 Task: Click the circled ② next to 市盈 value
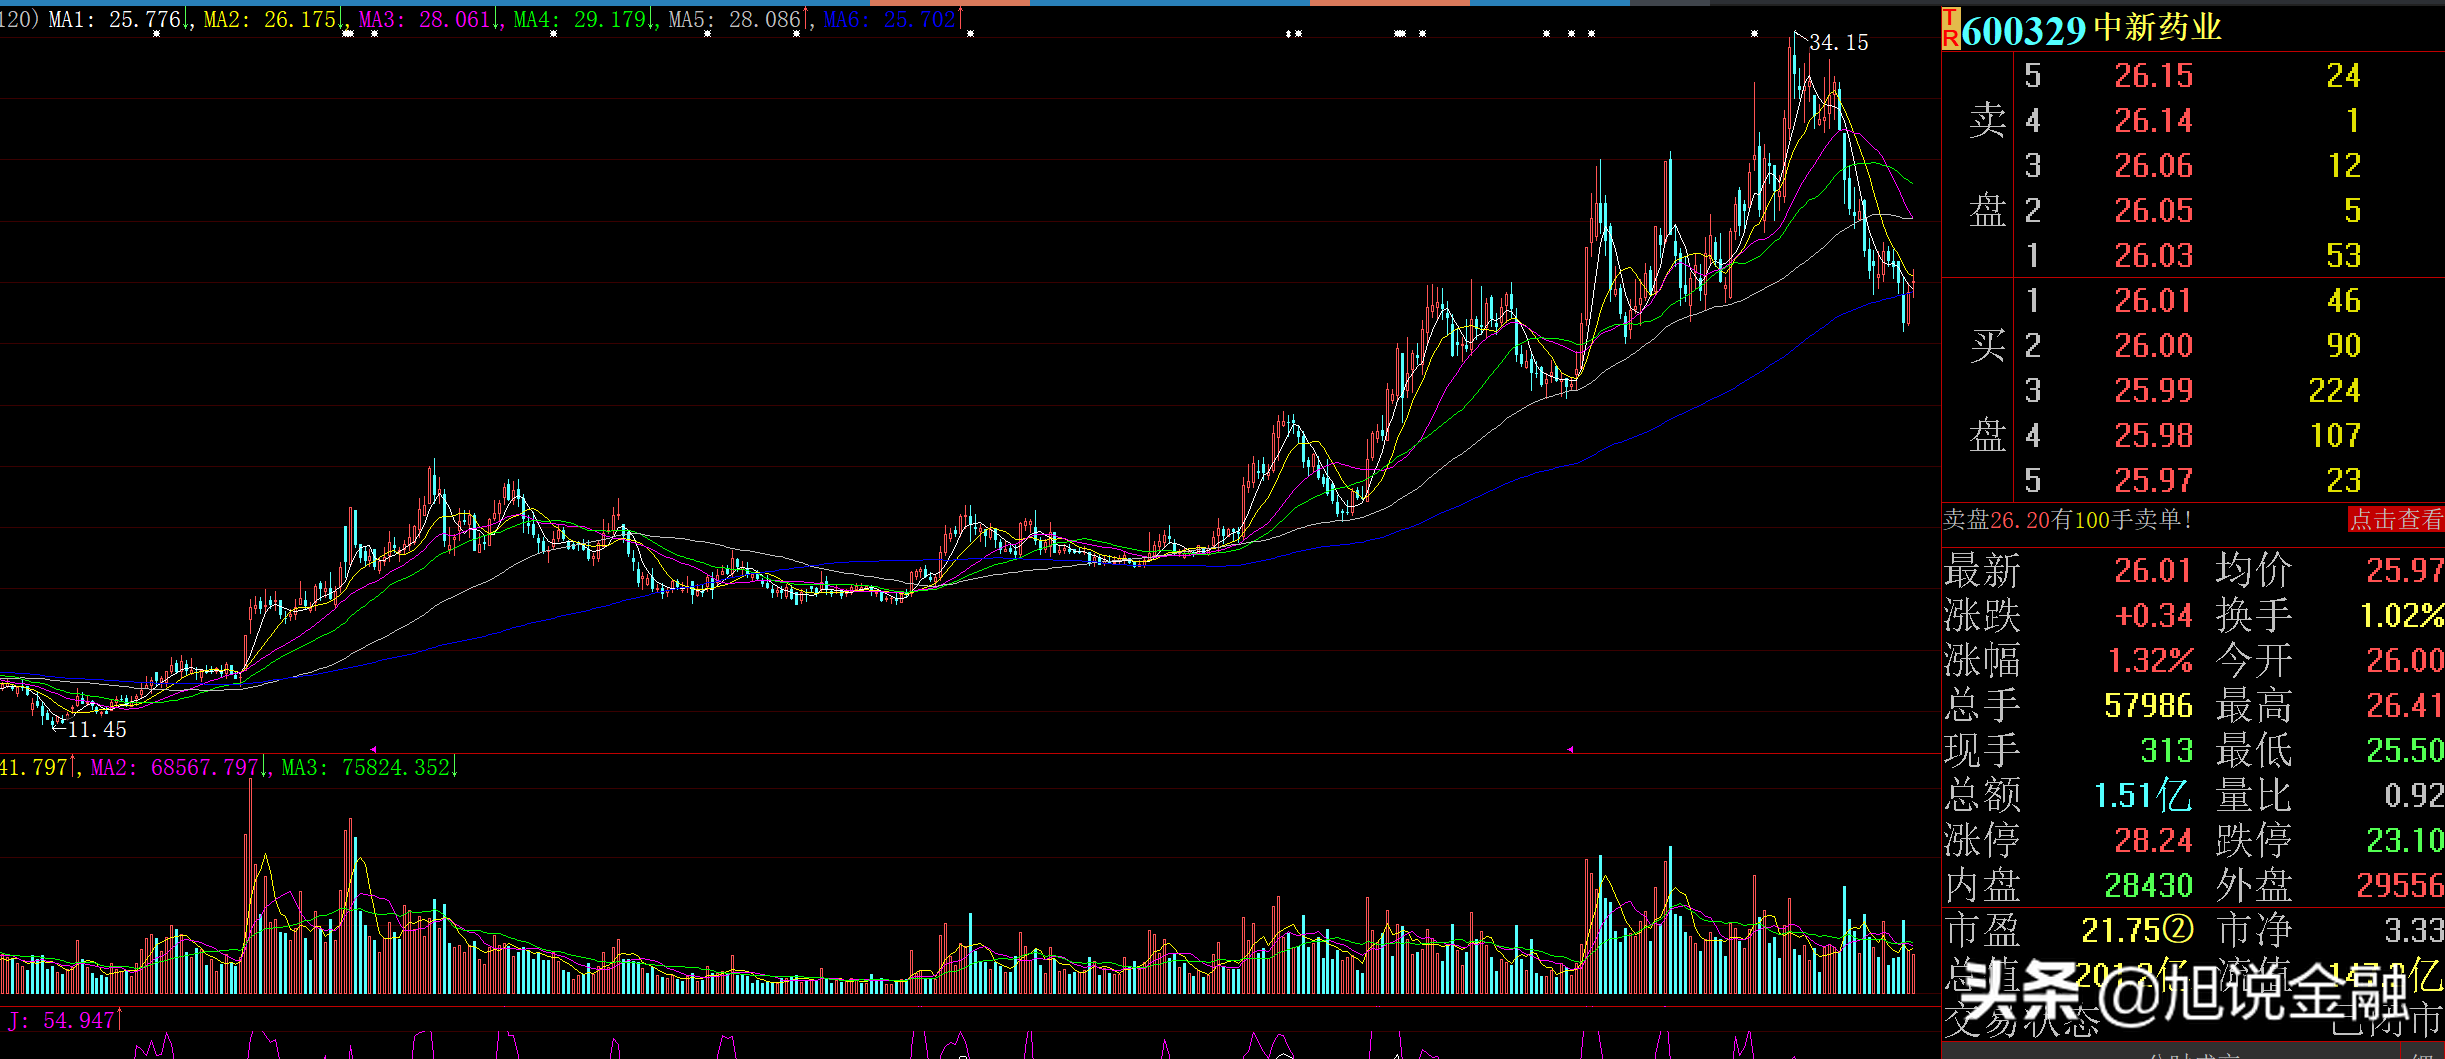coord(2179,930)
